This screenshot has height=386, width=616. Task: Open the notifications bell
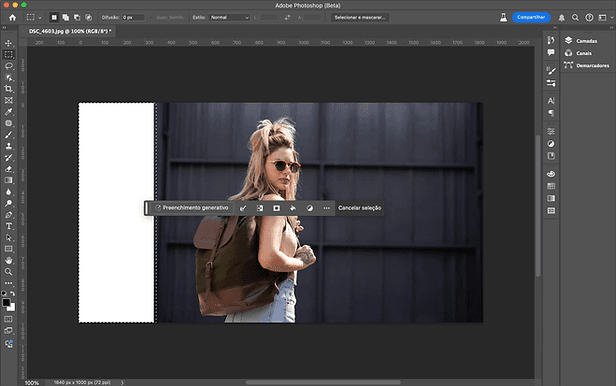[x=562, y=18]
